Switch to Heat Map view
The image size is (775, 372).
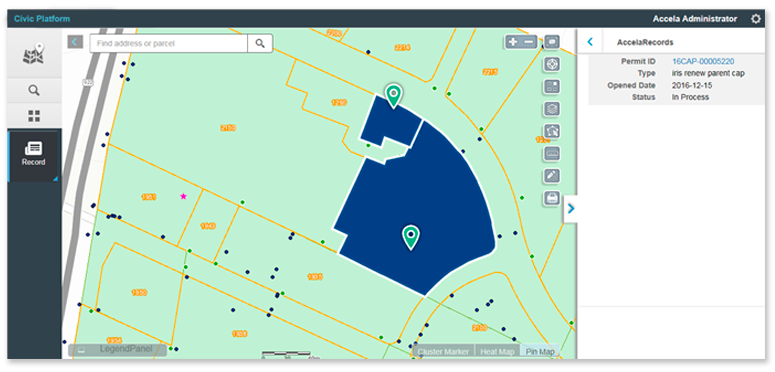coord(497,351)
